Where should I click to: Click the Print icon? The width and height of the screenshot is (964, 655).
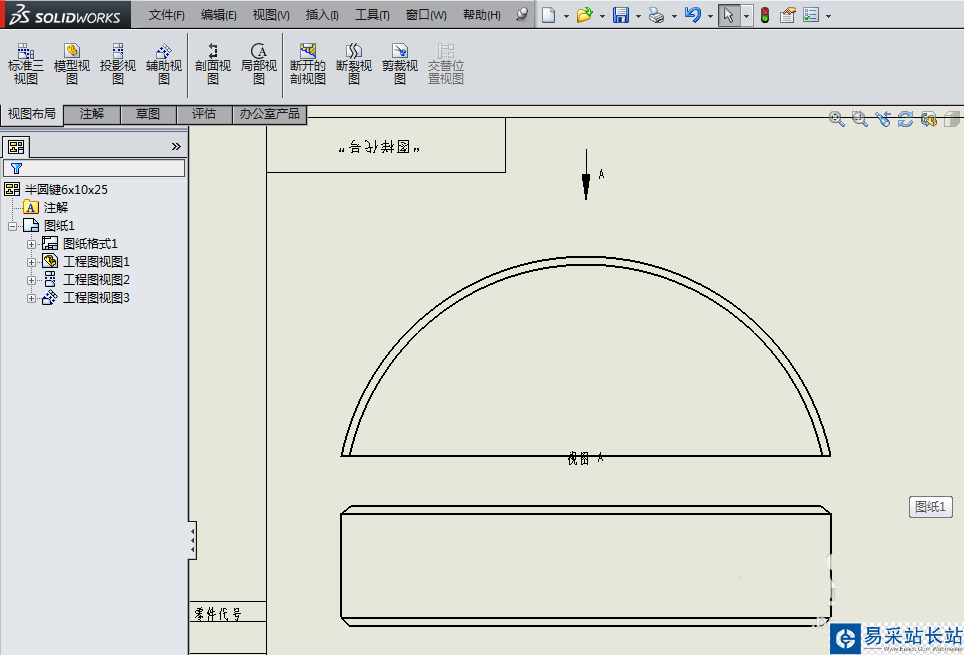point(657,15)
